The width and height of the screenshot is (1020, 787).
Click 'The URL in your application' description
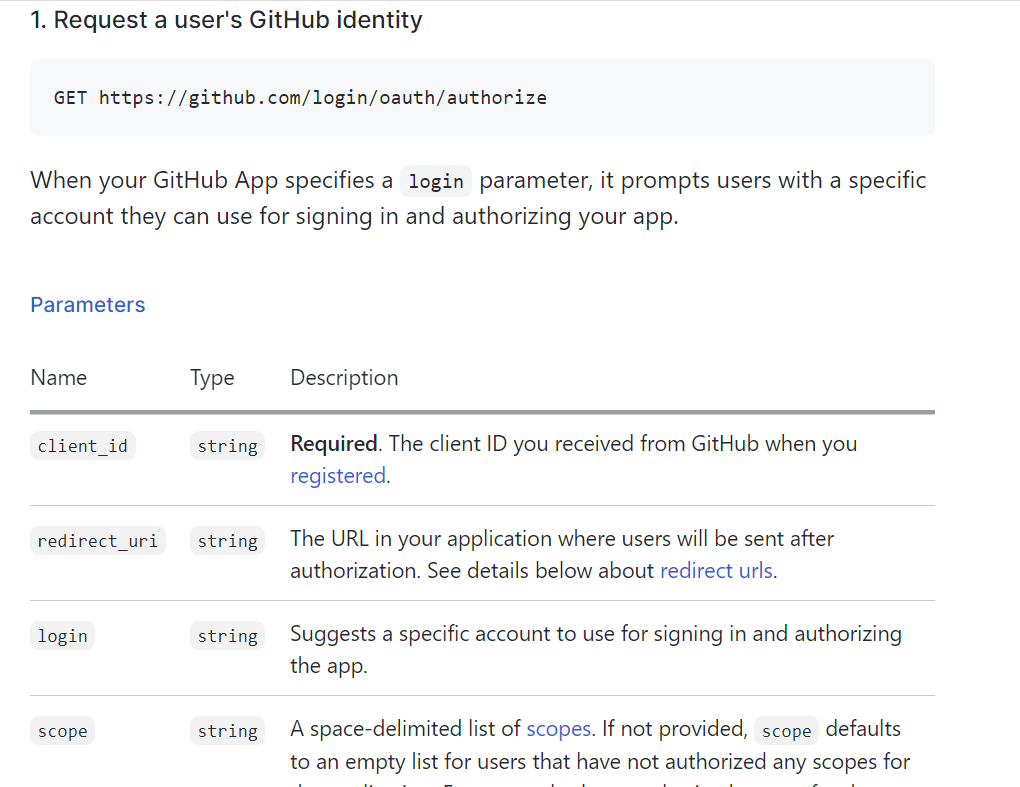click(562, 554)
